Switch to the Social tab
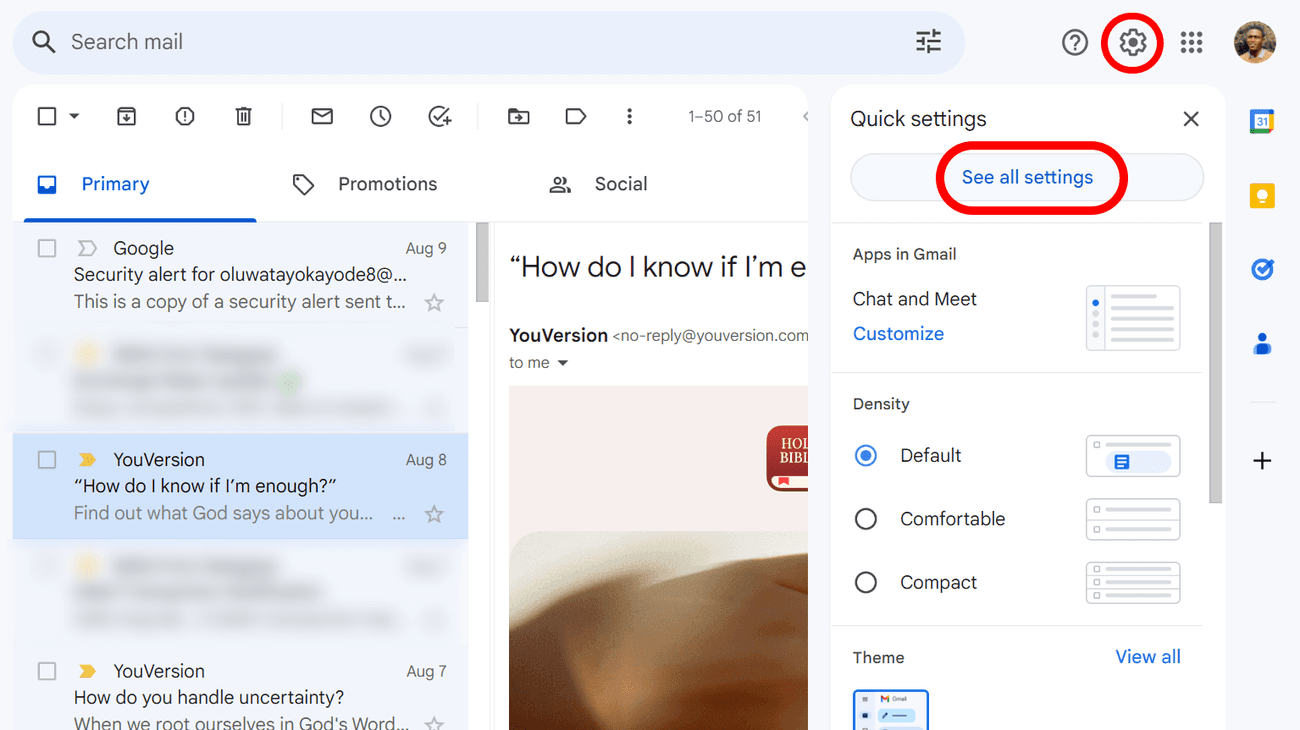This screenshot has height=730, width=1300. [x=620, y=184]
